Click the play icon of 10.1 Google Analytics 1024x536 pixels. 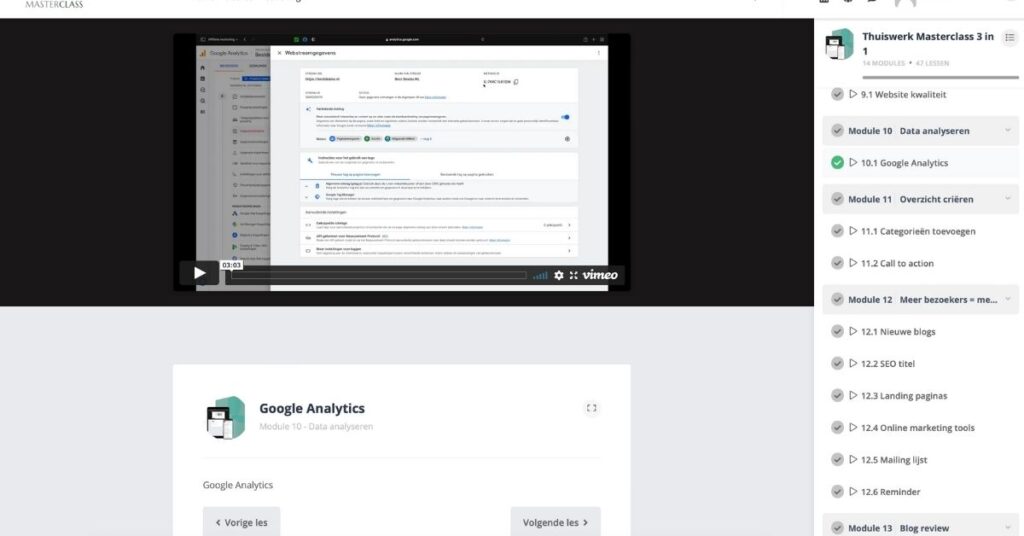[x=853, y=163]
